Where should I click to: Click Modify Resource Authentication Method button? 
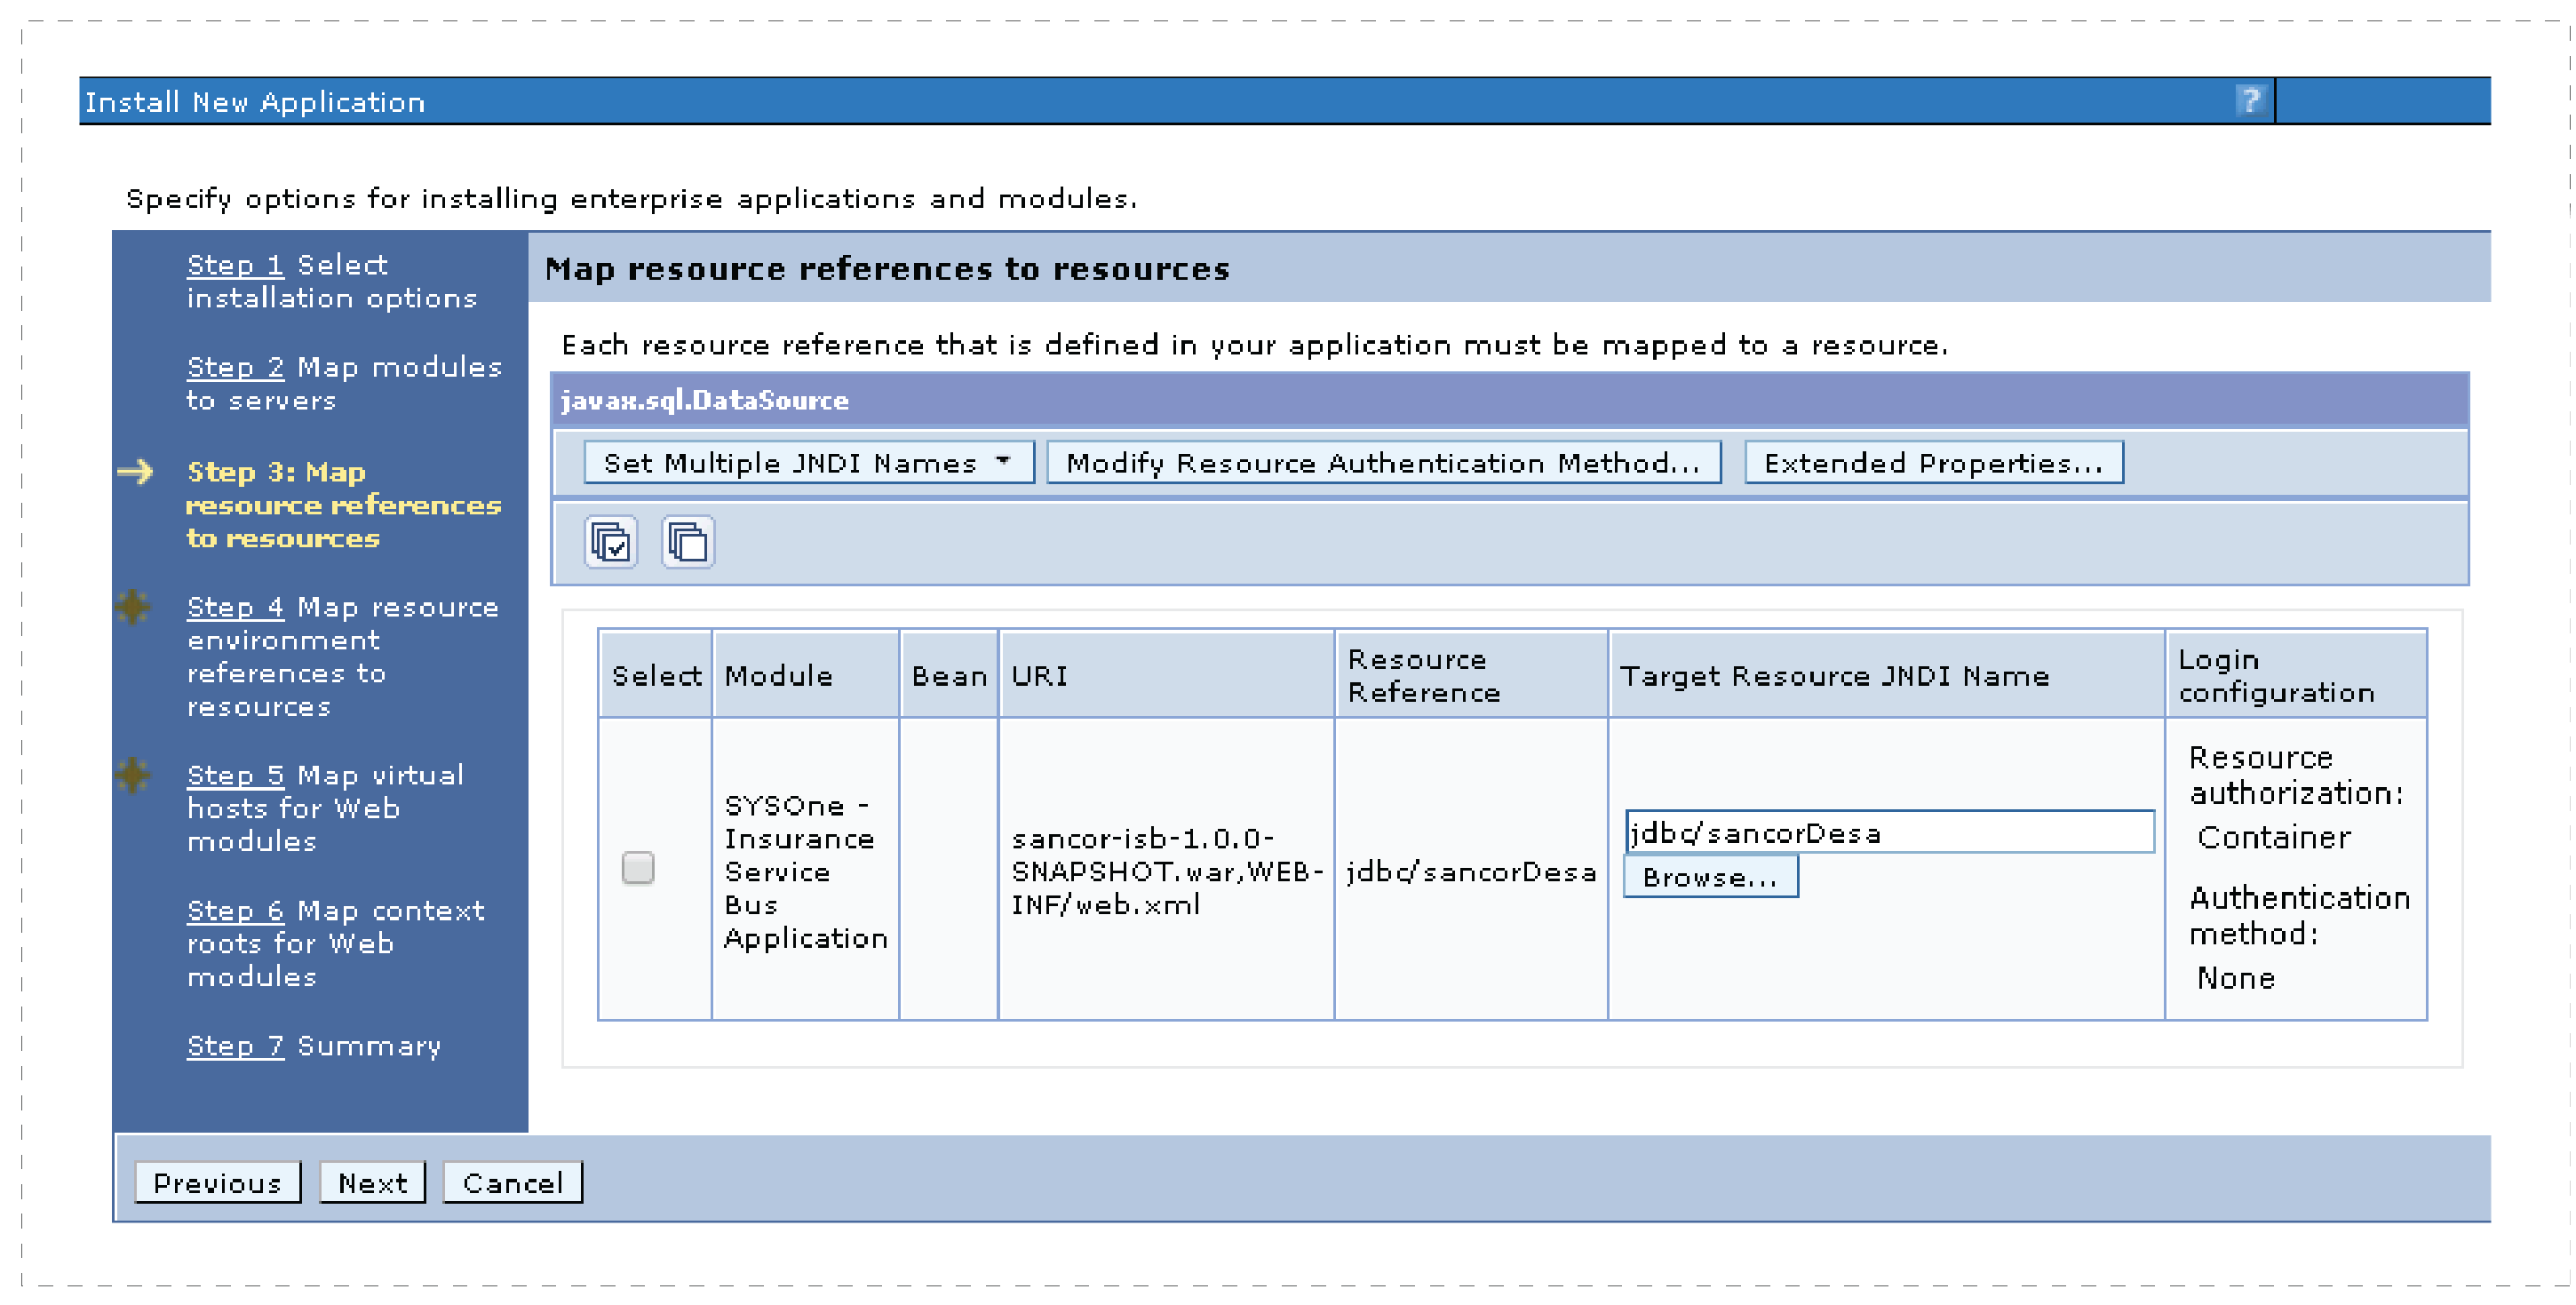coord(1383,463)
